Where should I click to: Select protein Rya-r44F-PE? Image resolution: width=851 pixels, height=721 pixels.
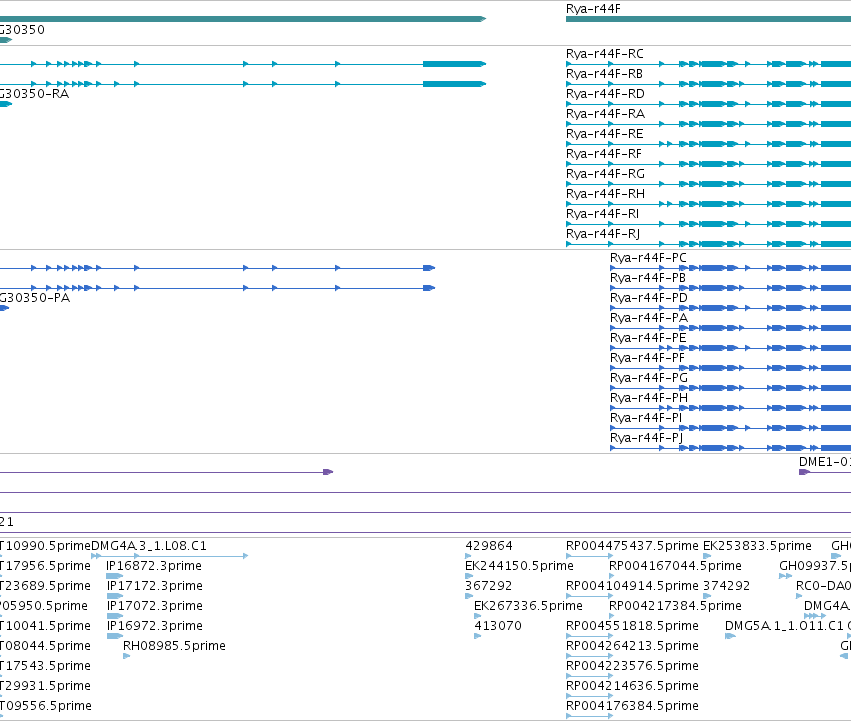pos(648,338)
